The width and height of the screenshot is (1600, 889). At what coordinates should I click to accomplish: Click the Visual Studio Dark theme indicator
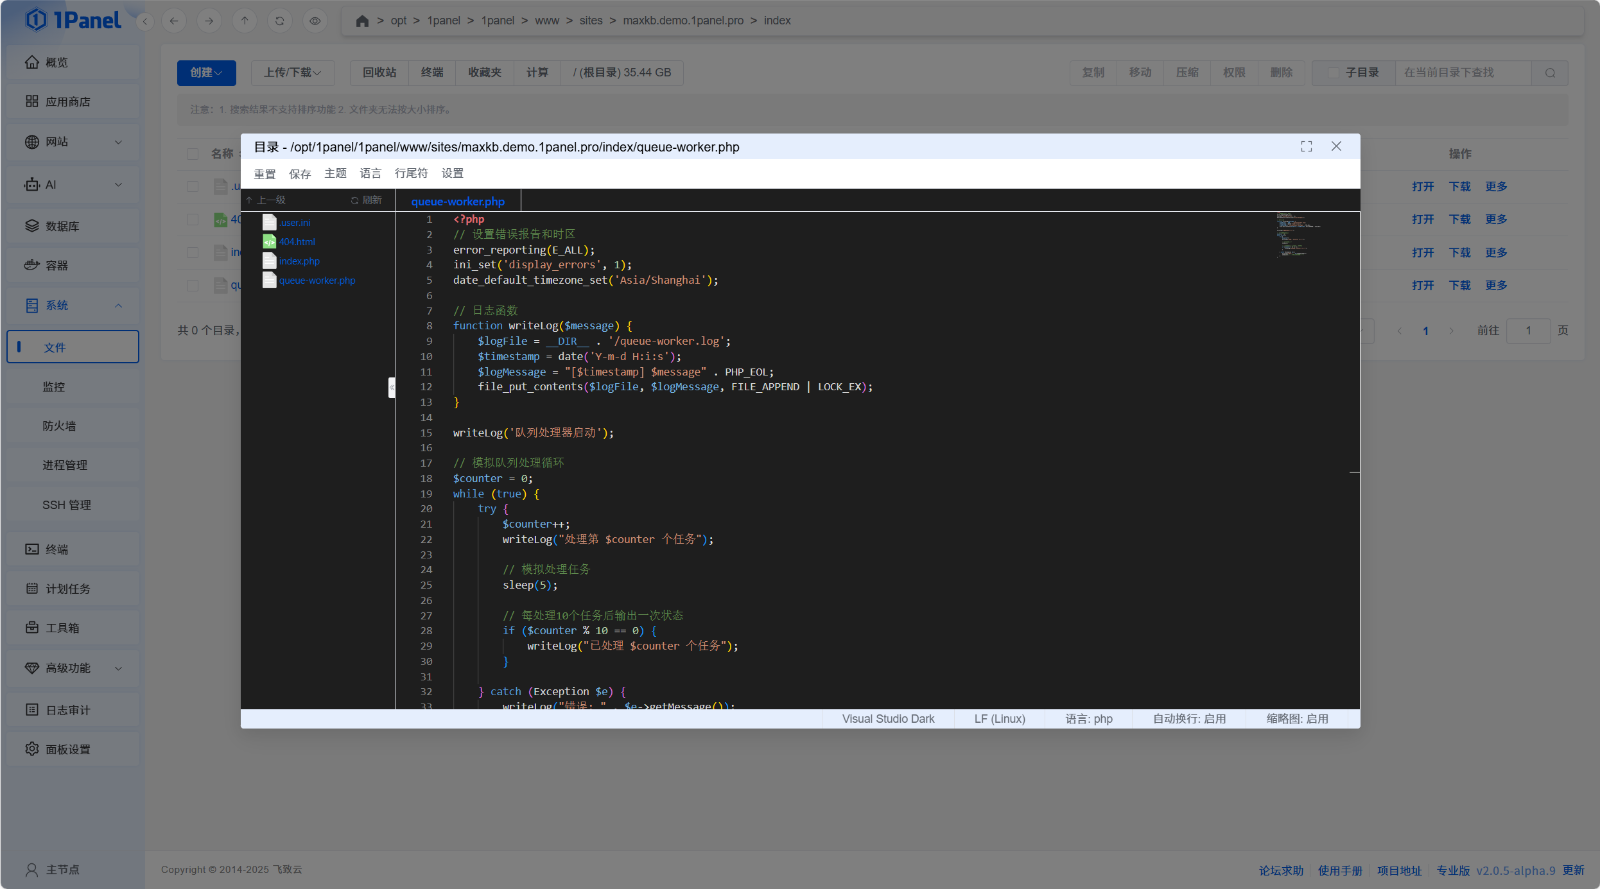point(888,719)
